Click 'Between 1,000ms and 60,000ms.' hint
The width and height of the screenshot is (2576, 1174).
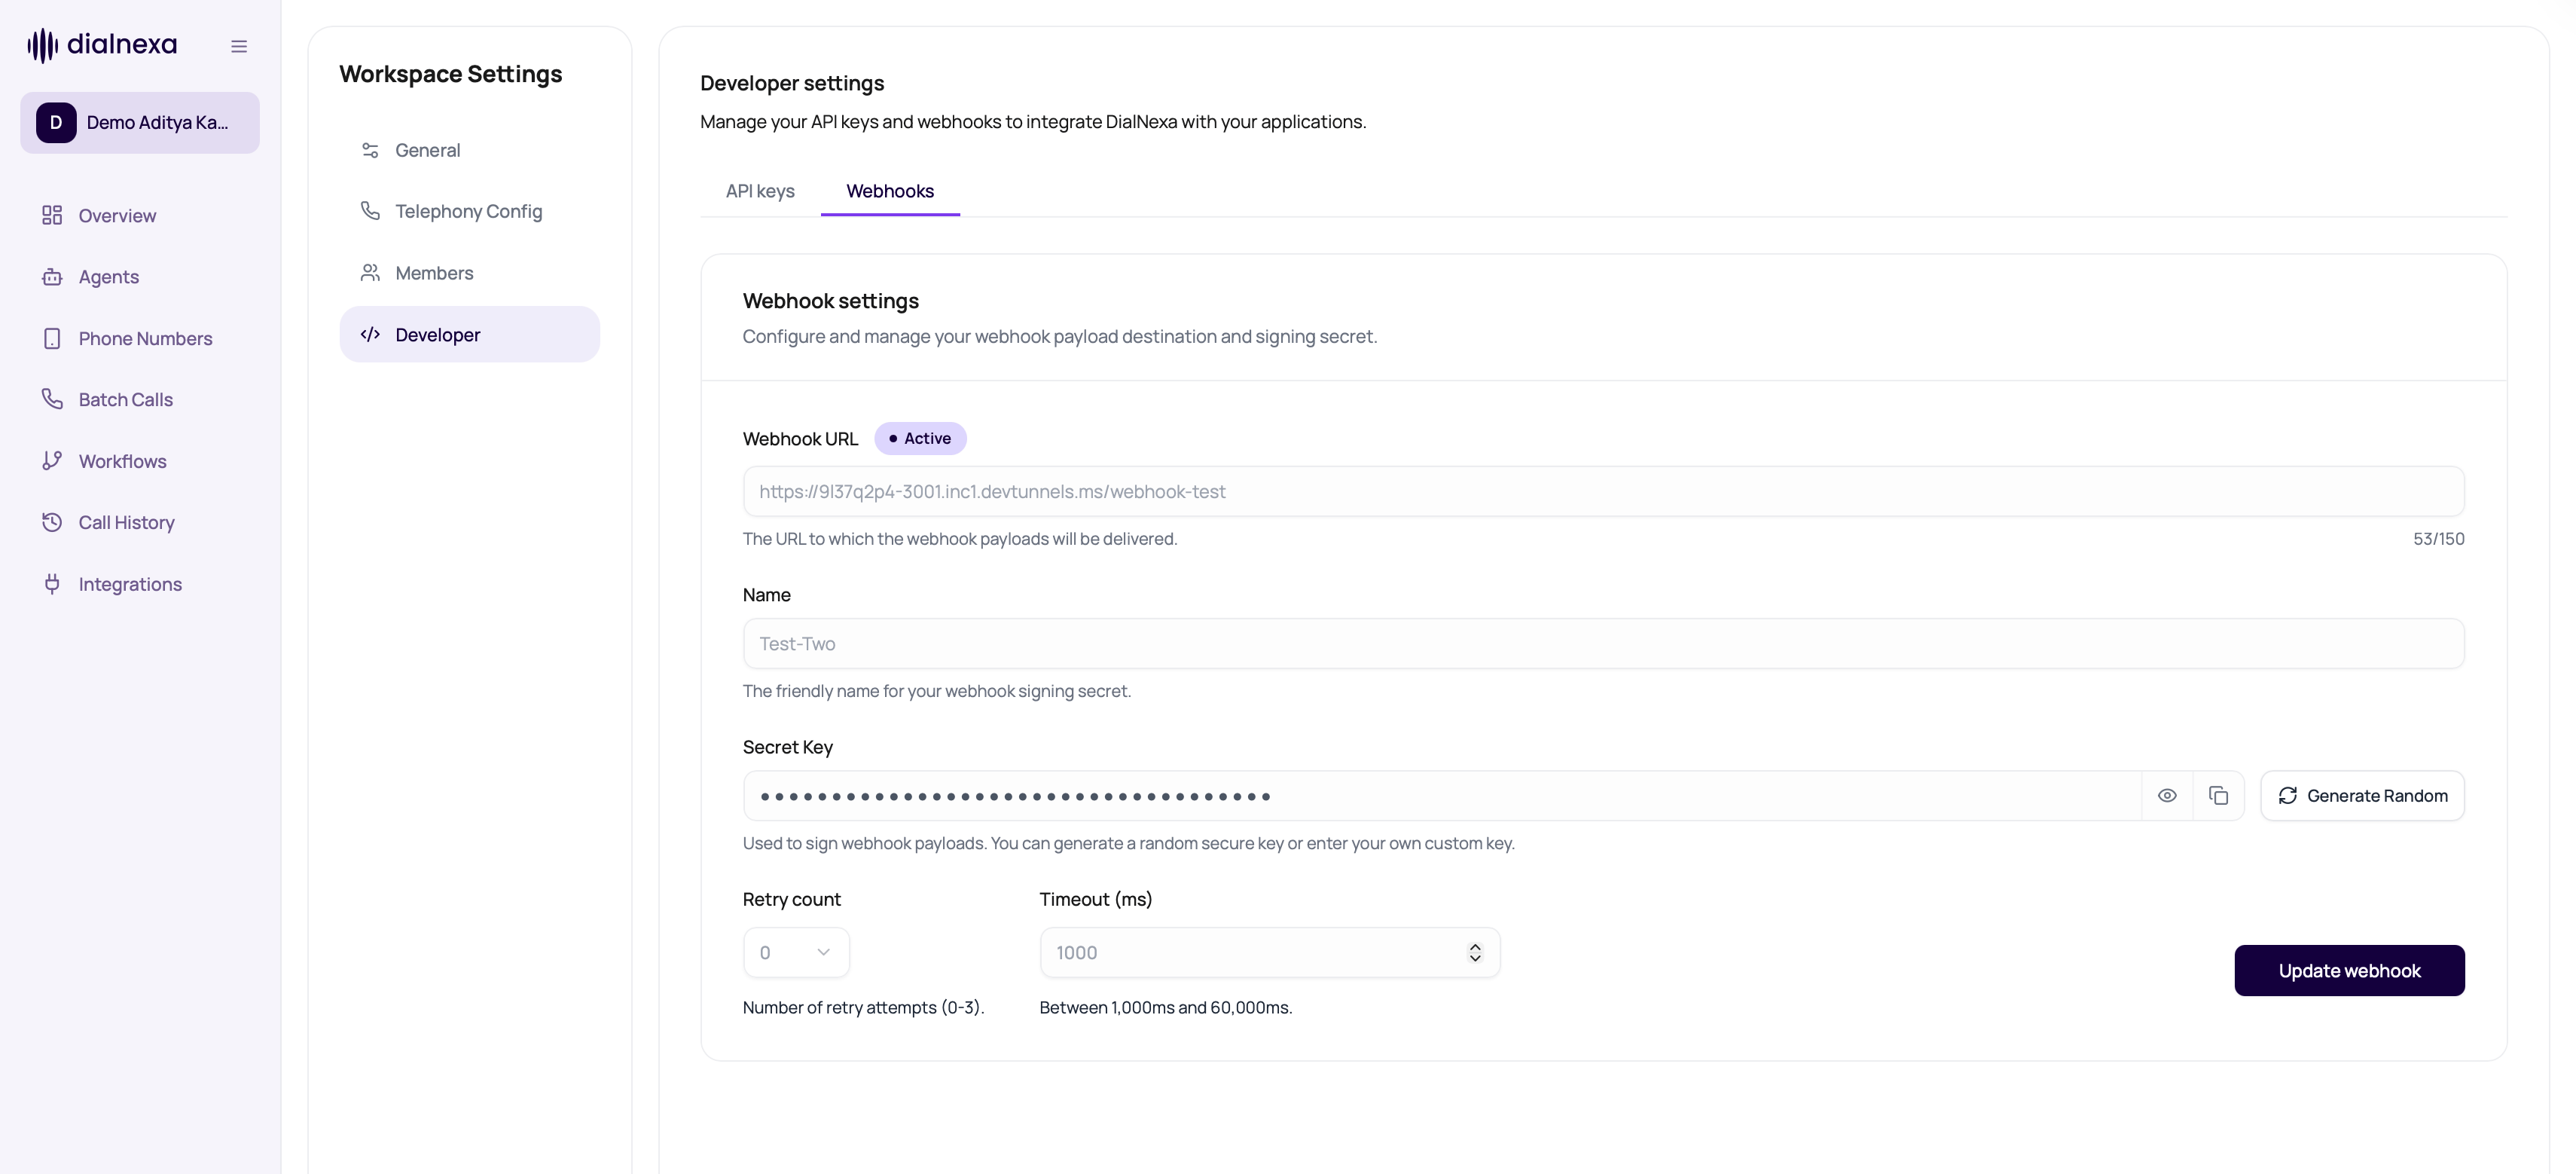click(1166, 1007)
